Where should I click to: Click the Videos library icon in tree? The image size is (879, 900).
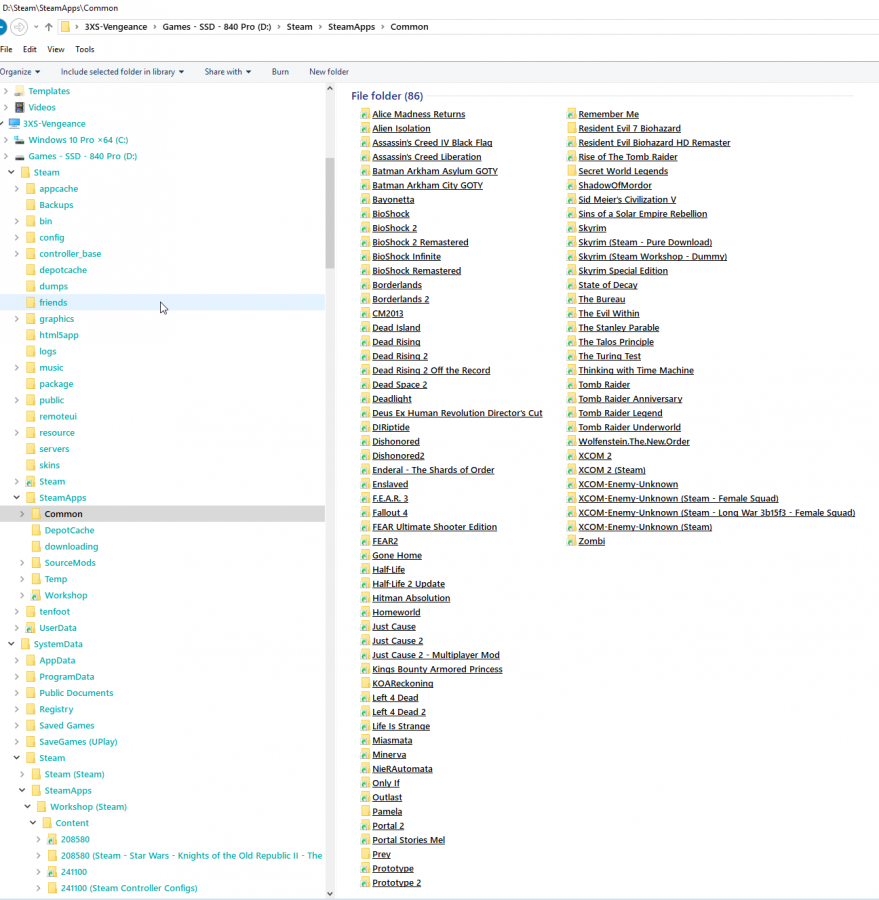pos(20,108)
